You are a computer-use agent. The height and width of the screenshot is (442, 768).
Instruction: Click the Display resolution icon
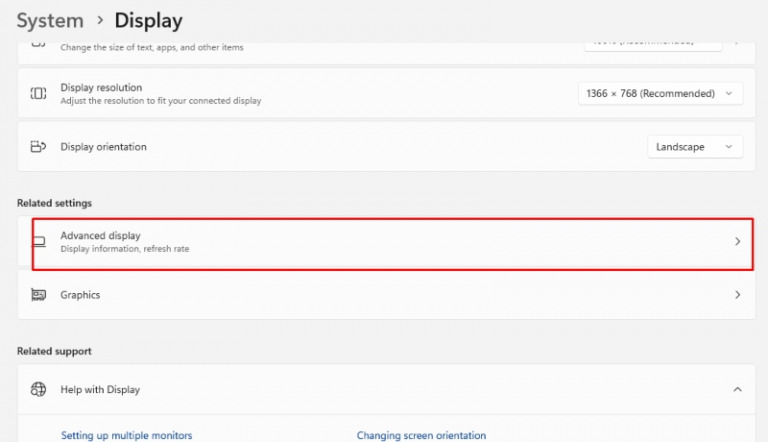tap(38, 93)
